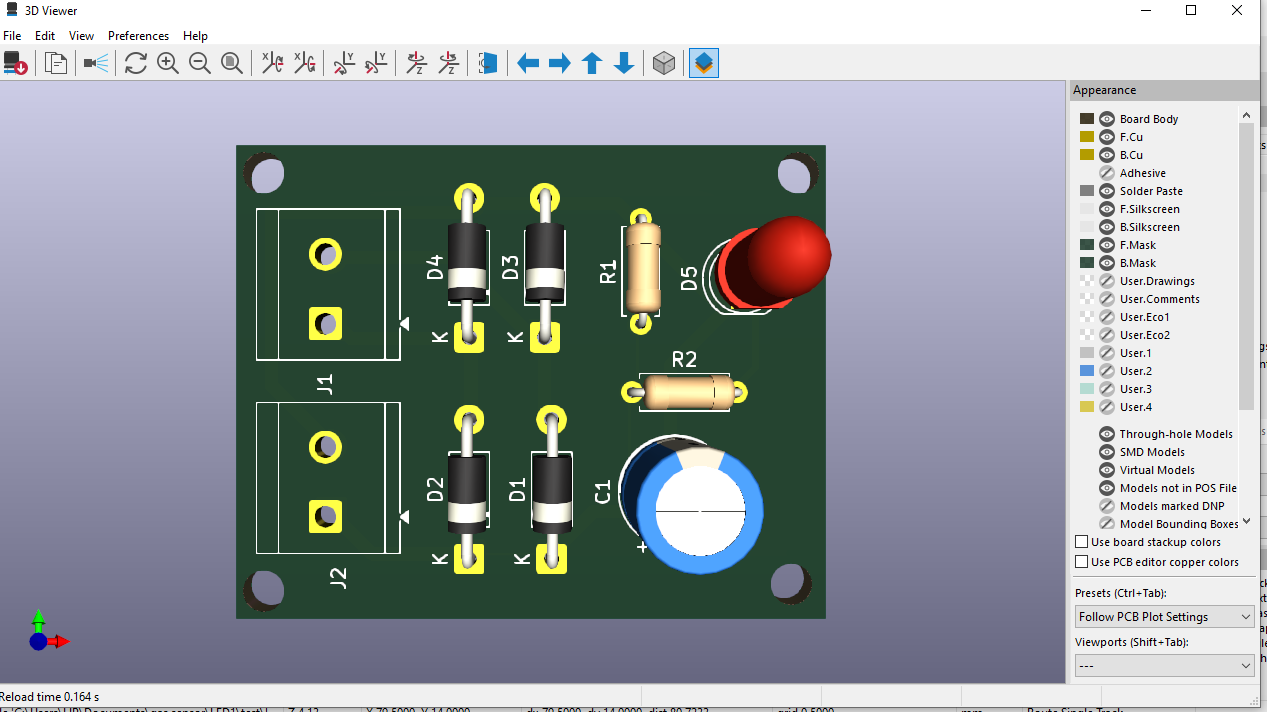This screenshot has height=712, width=1267.
Task: Rotate X clockwise
Action: [x=272, y=64]
